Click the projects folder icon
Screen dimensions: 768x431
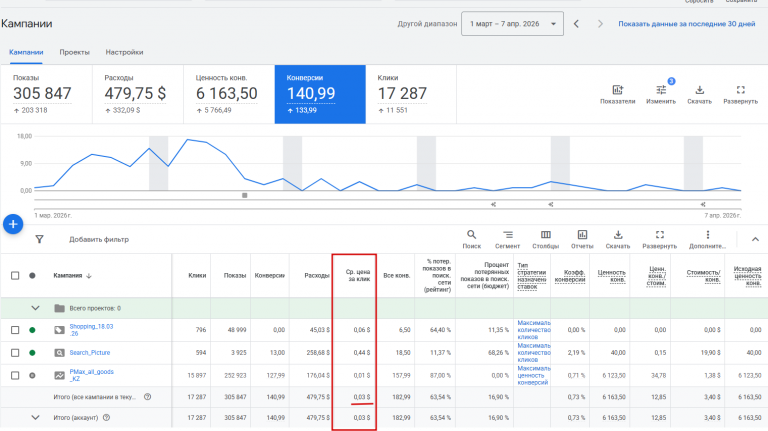tap(59, 308)
